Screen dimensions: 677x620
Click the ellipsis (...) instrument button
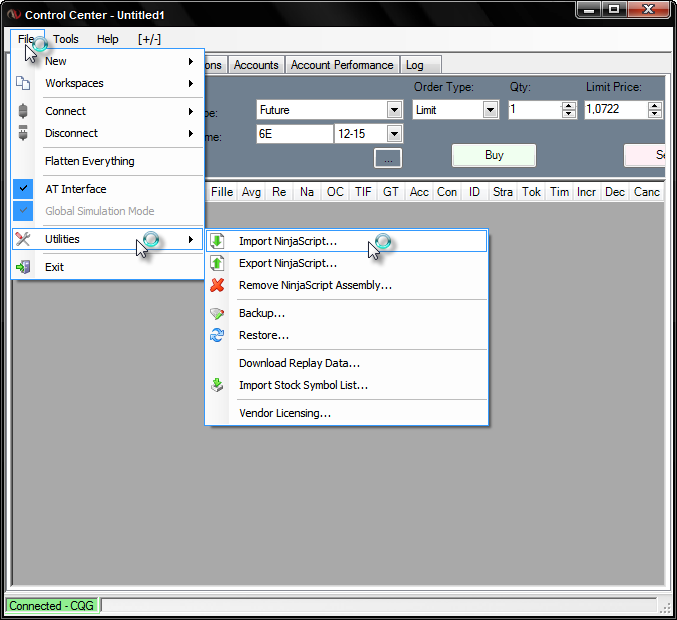click(x=388, y=158)
